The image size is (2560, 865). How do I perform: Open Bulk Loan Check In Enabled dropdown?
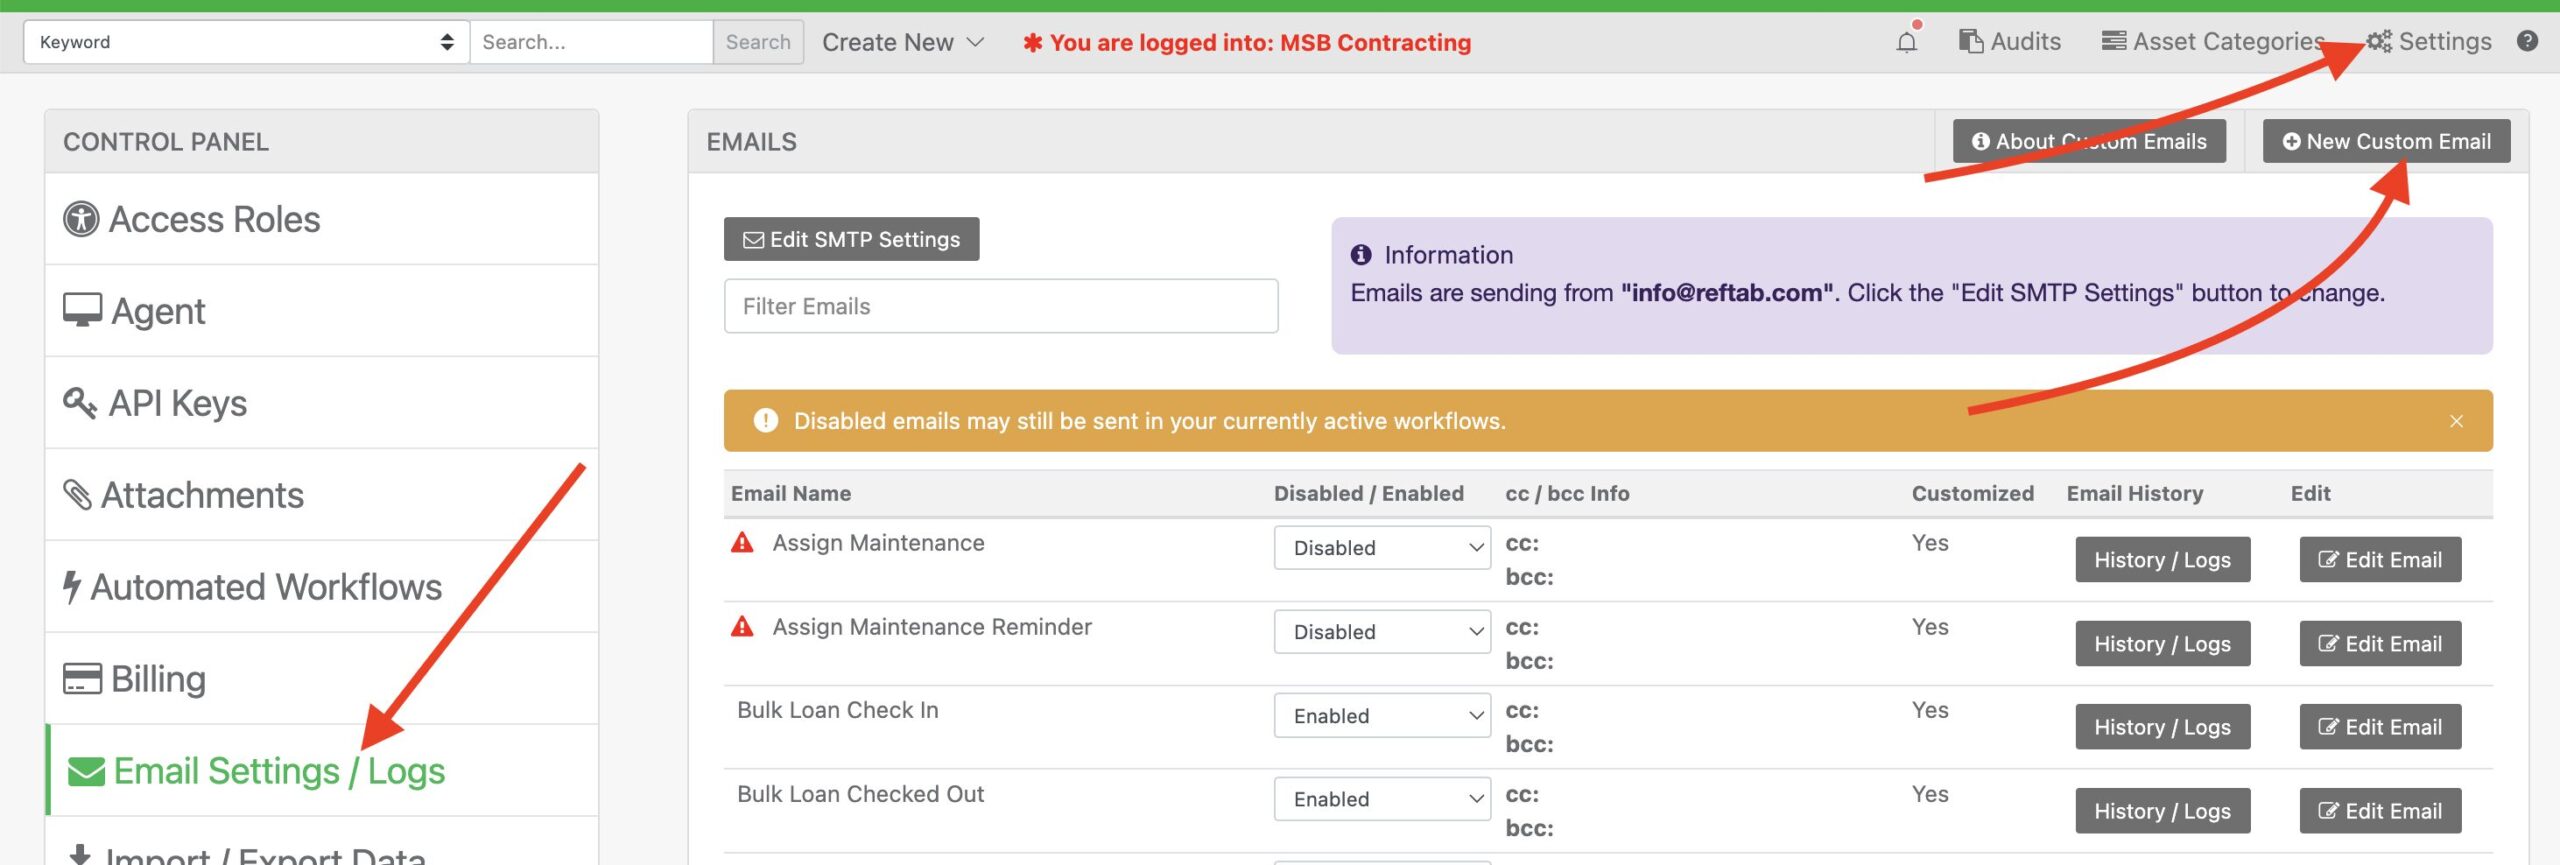tap(1382, 716)
